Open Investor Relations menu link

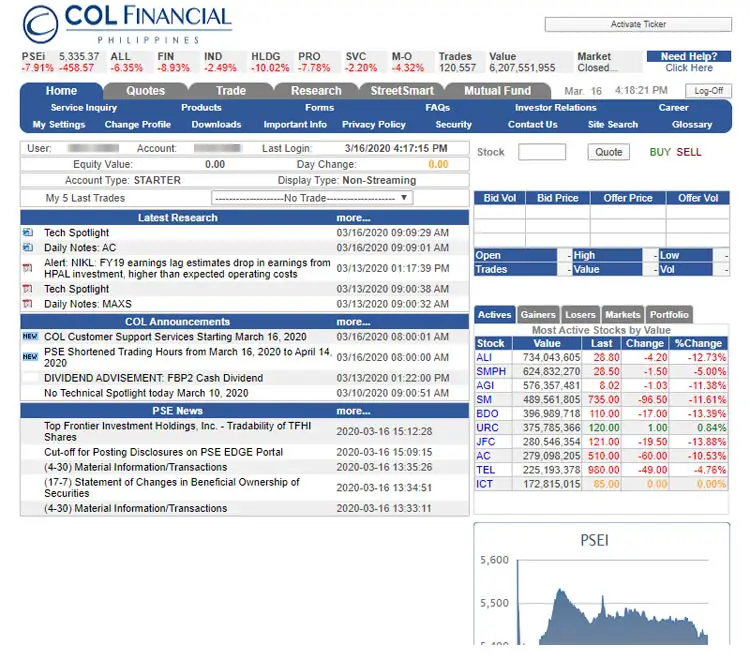(x=555, y=108)
